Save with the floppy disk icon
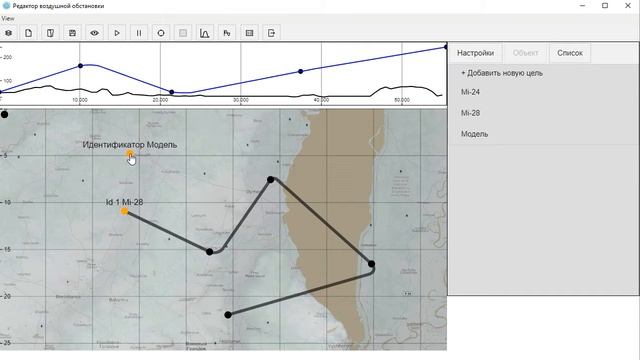This screenshot has height=360, width=640. pos(73,33)
